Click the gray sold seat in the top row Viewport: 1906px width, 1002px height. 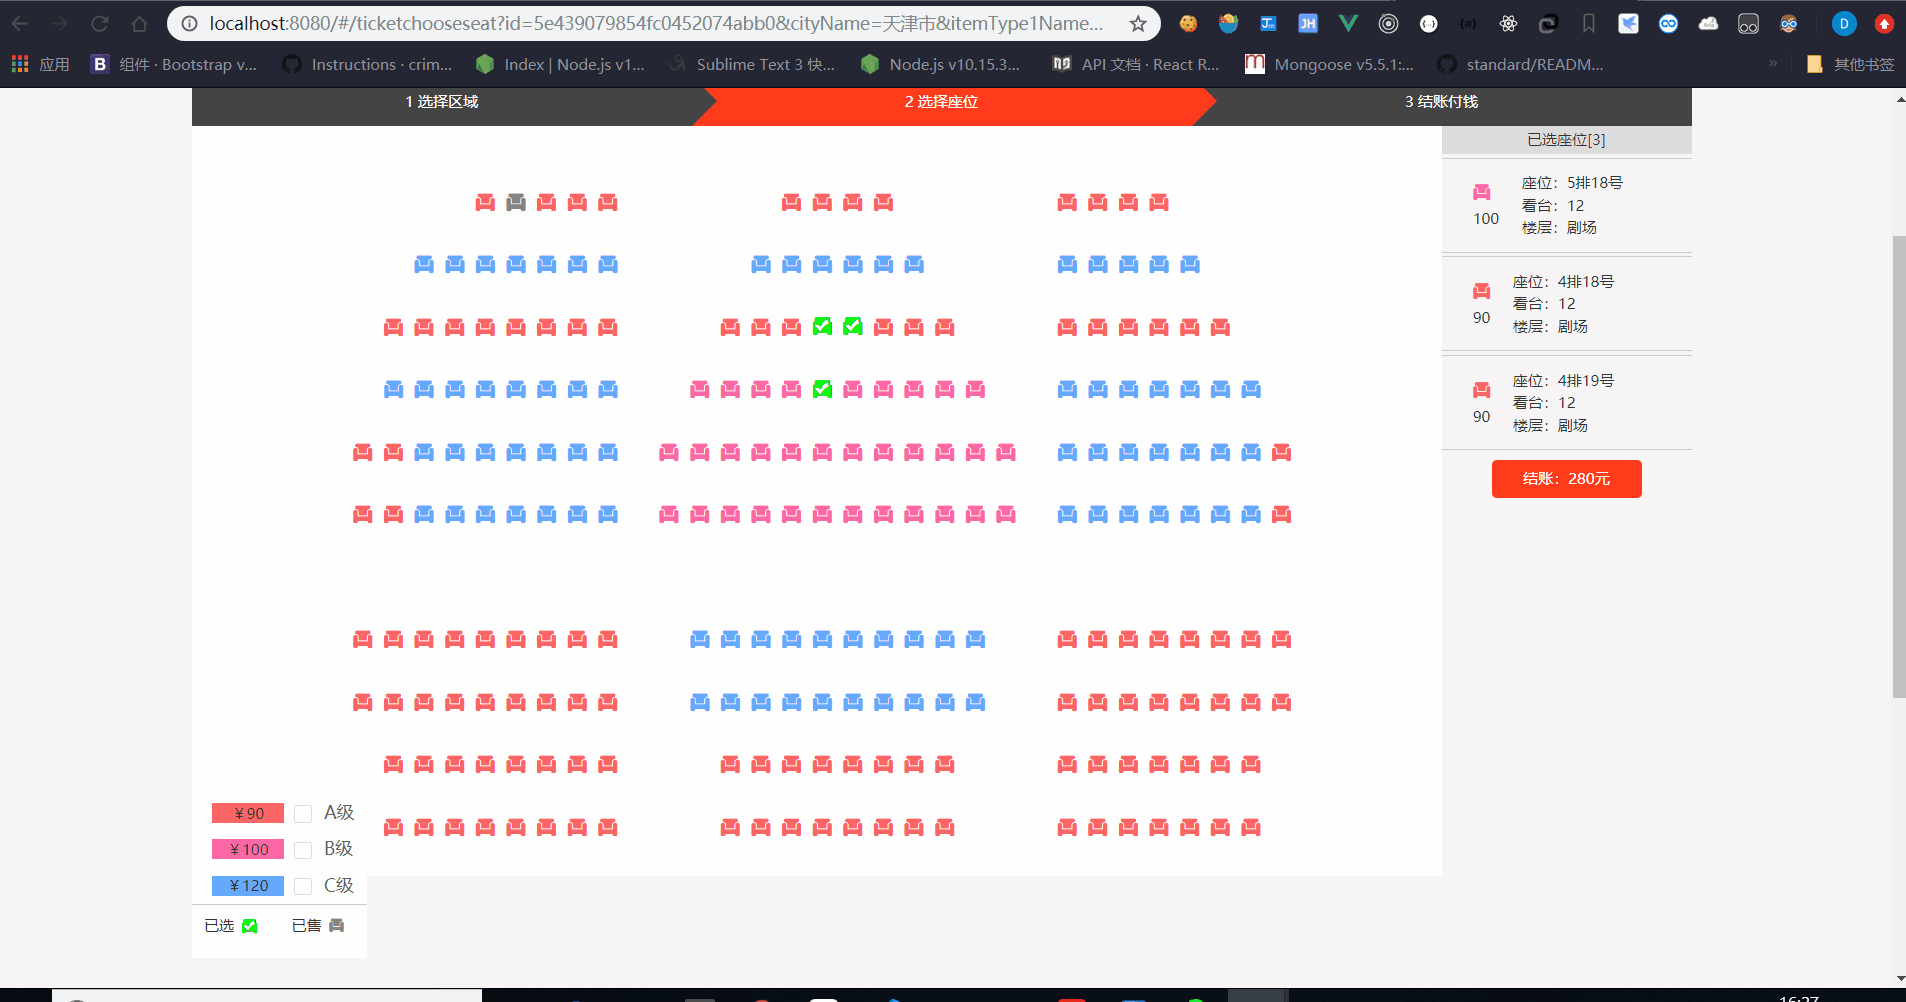tap(515, 202)
